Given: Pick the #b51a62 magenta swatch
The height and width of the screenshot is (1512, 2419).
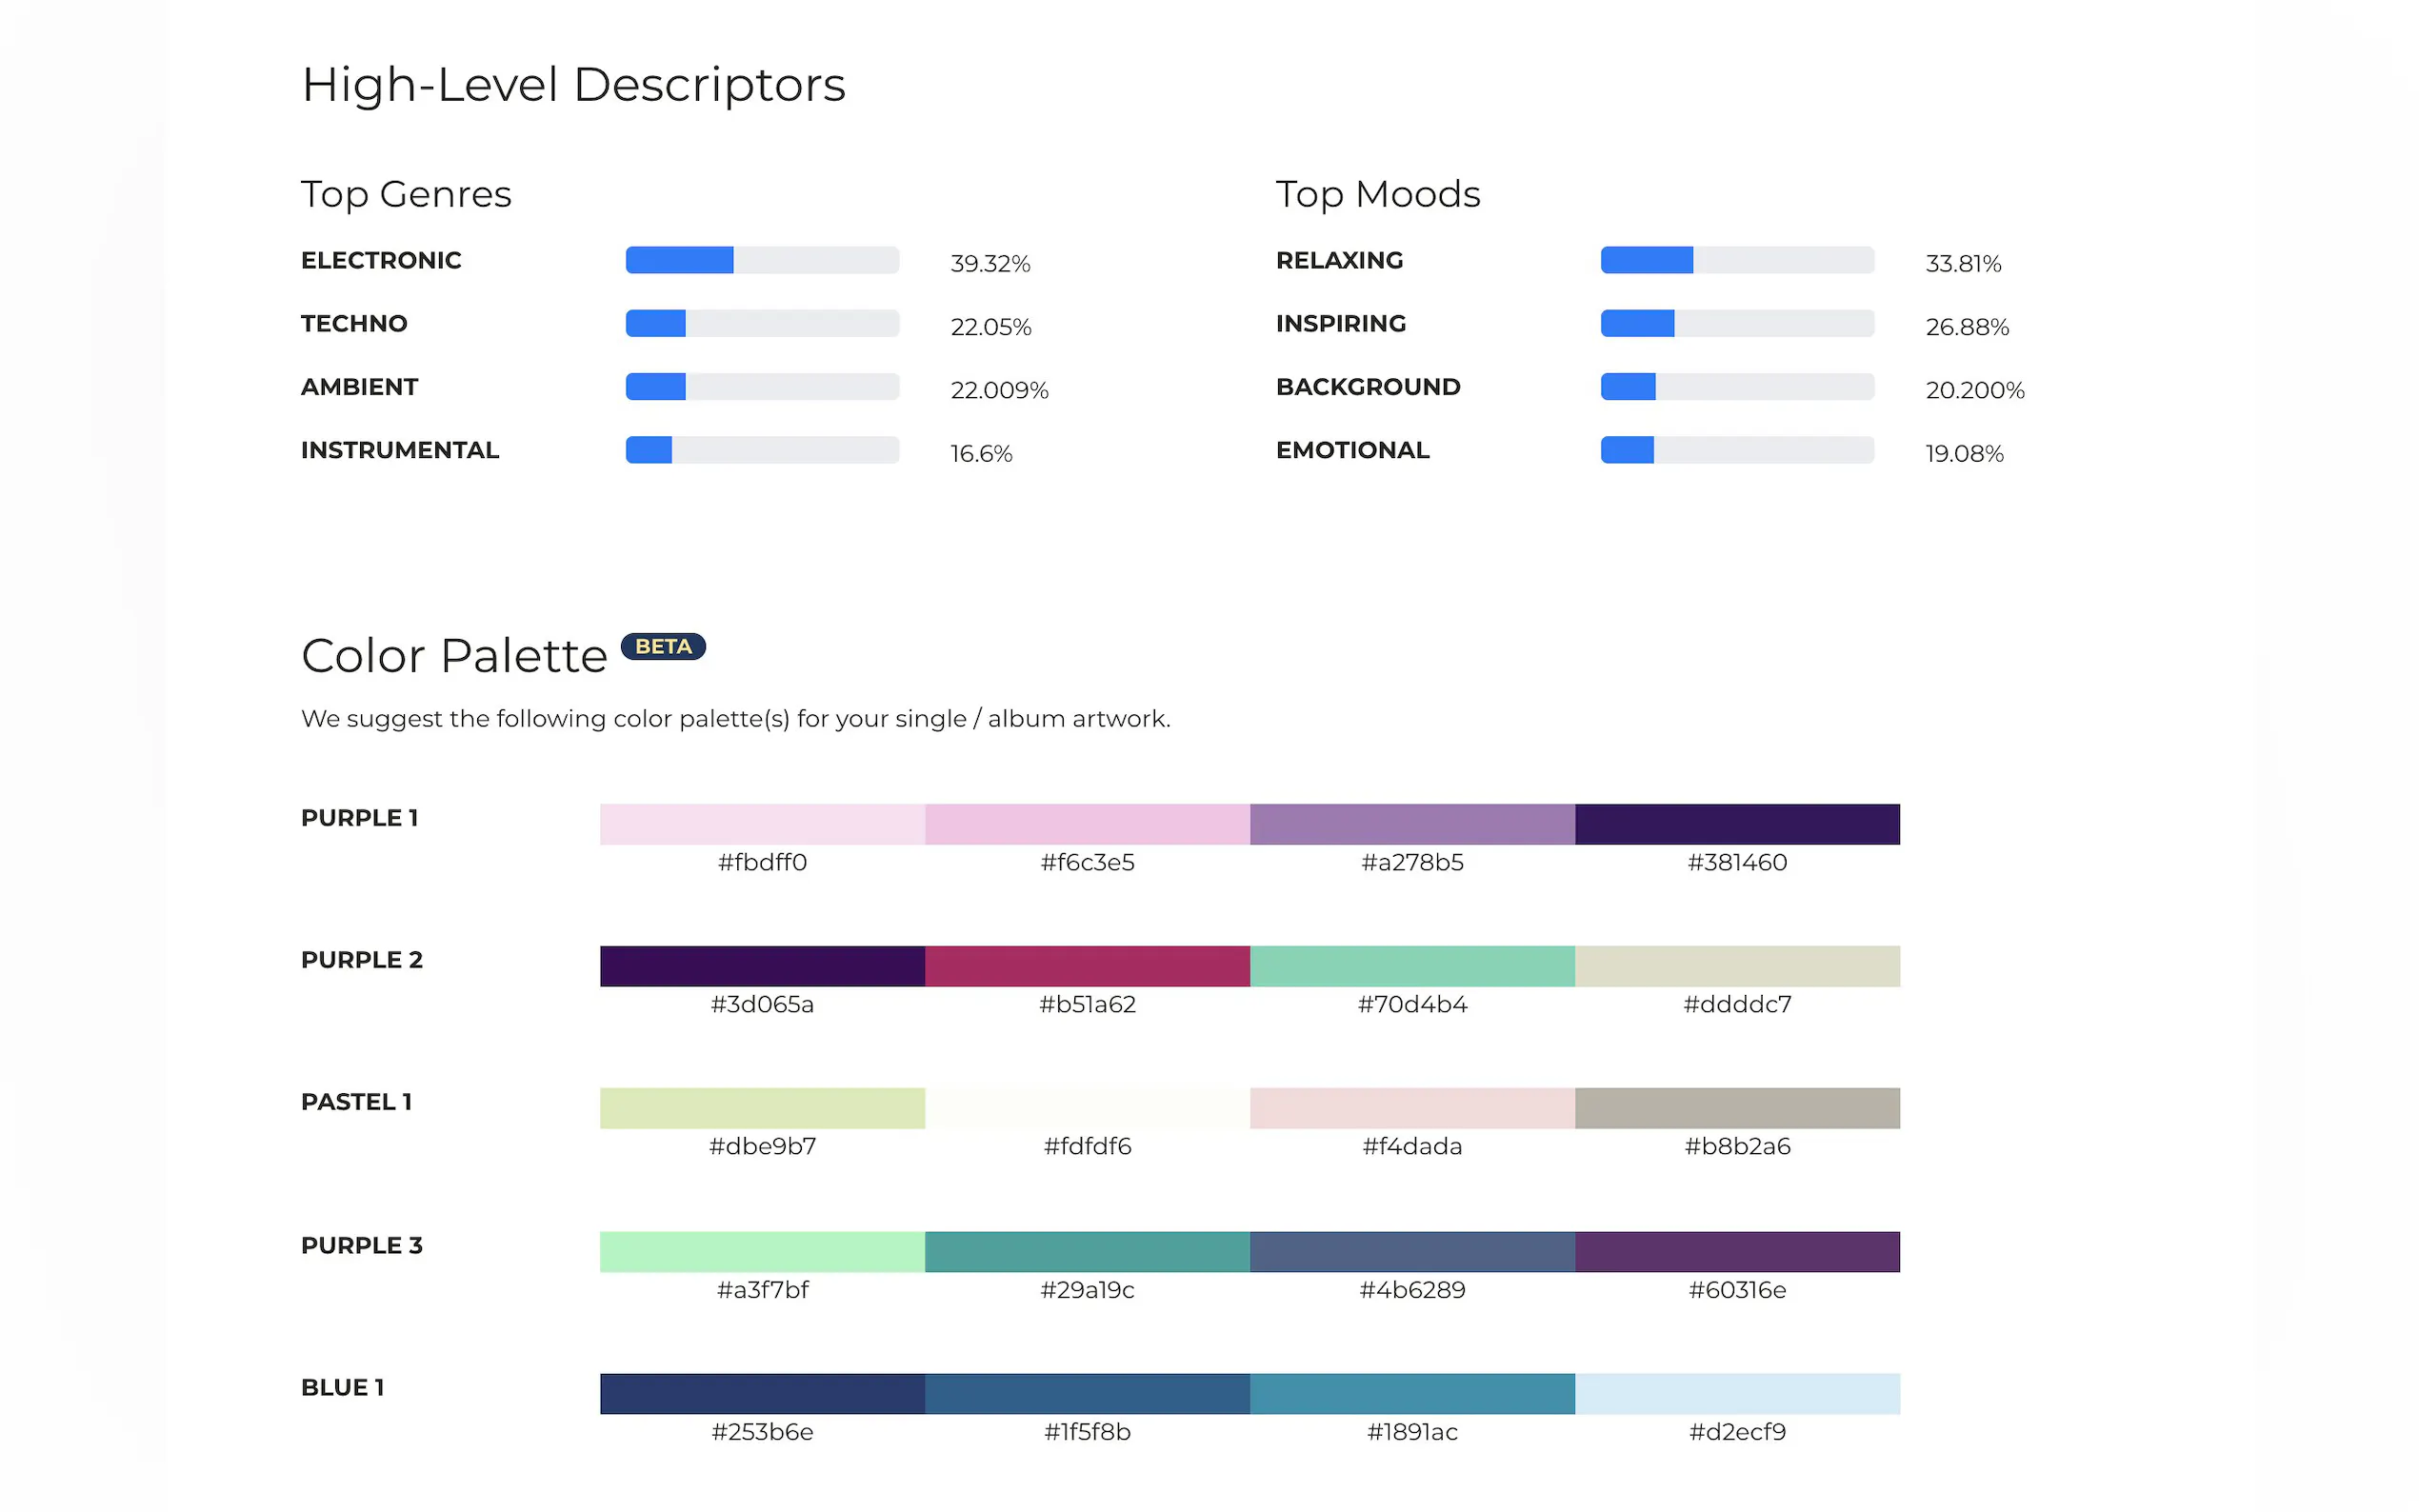Looking at the screenshot, I should click(x=1087, y=966).
